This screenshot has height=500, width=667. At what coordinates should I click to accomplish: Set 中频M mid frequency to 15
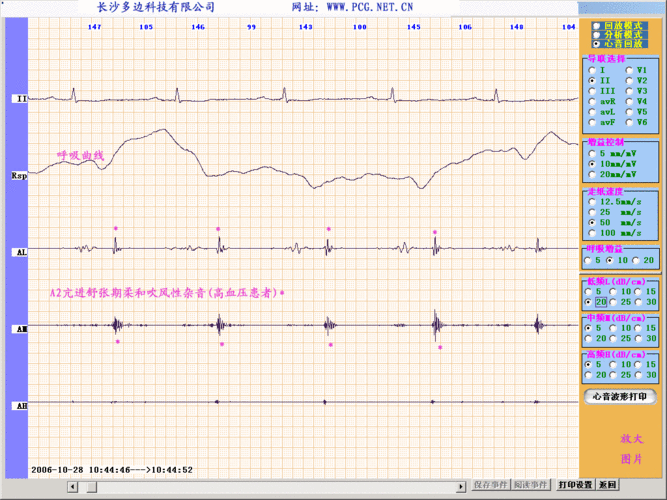[640, 327]
